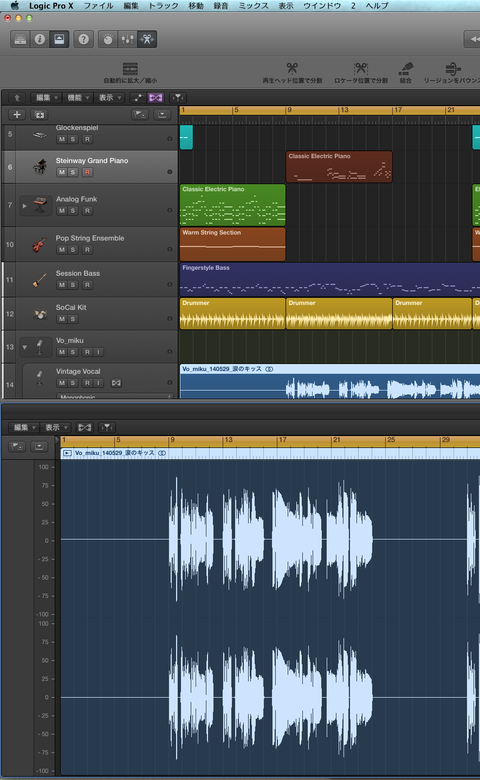This screenshot has width=480, height=780.
Task: Open the Mixer faders icon
Action: (127, 39)
